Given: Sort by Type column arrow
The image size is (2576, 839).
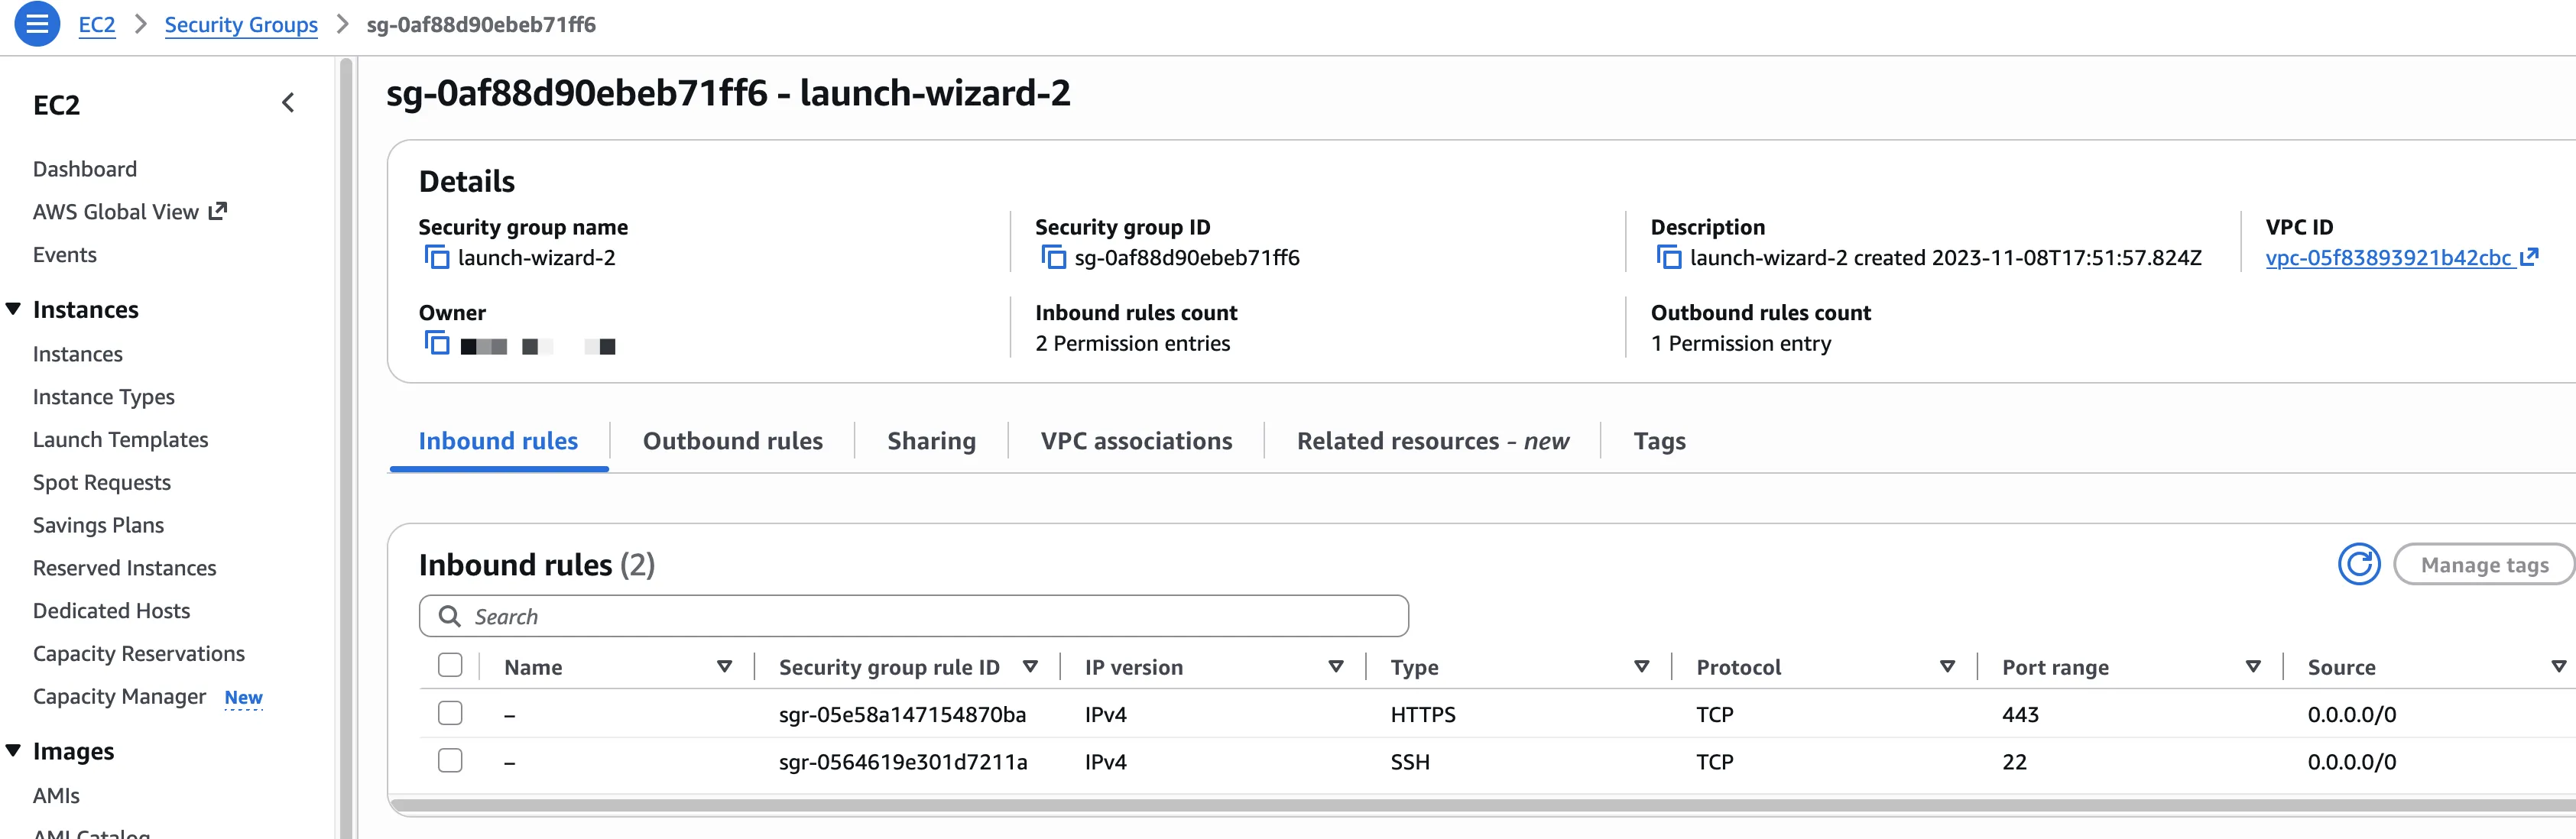Looking at the screenshot, I should tap(1641, 666).
